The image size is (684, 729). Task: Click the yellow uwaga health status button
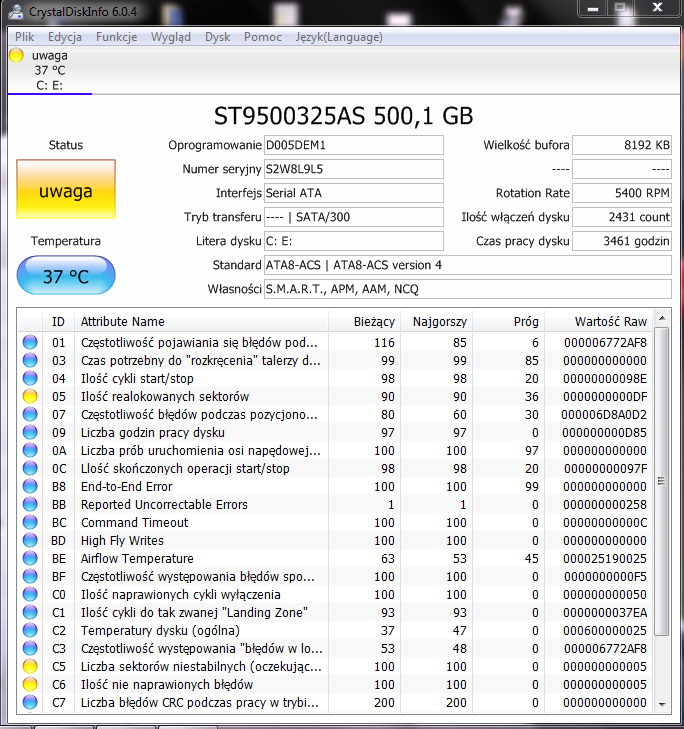(x=66, y=189)
